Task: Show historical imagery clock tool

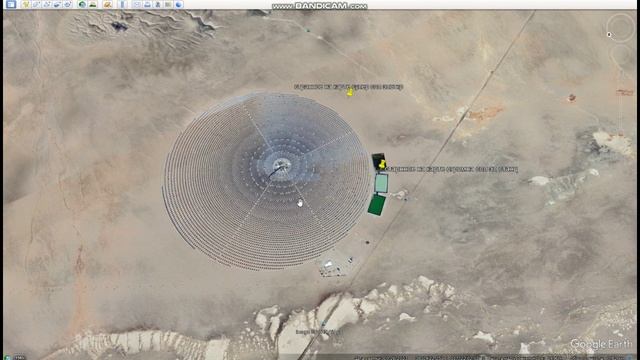Action: (82, 4)
